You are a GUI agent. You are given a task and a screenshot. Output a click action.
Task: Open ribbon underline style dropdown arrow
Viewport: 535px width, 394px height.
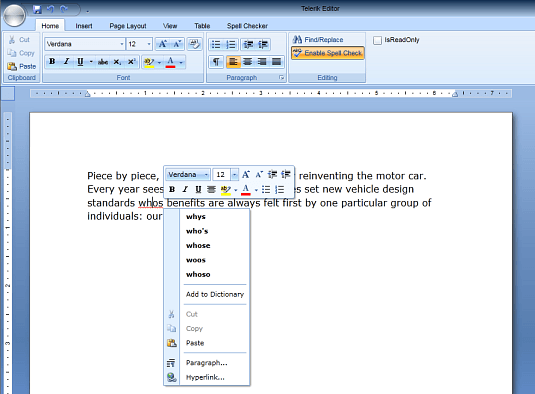pos(91,62)
